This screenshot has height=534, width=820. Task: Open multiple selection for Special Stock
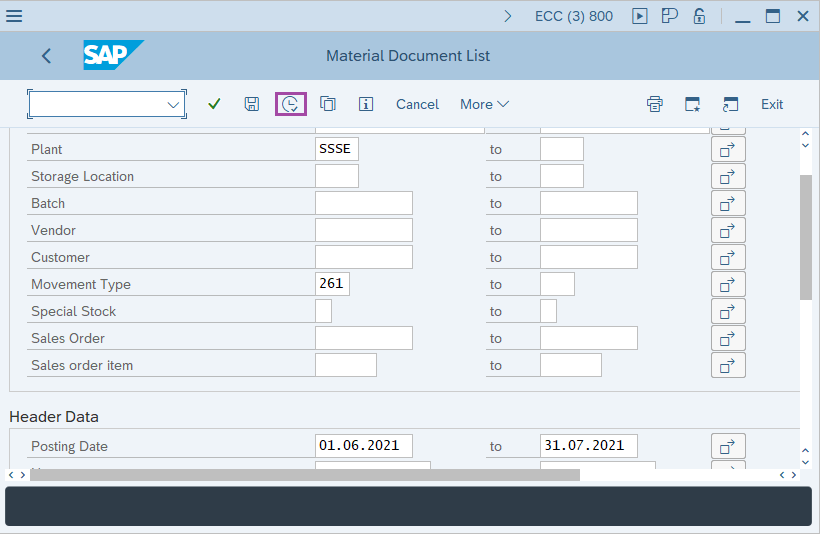pyautogui.click(x=728, y=312)
